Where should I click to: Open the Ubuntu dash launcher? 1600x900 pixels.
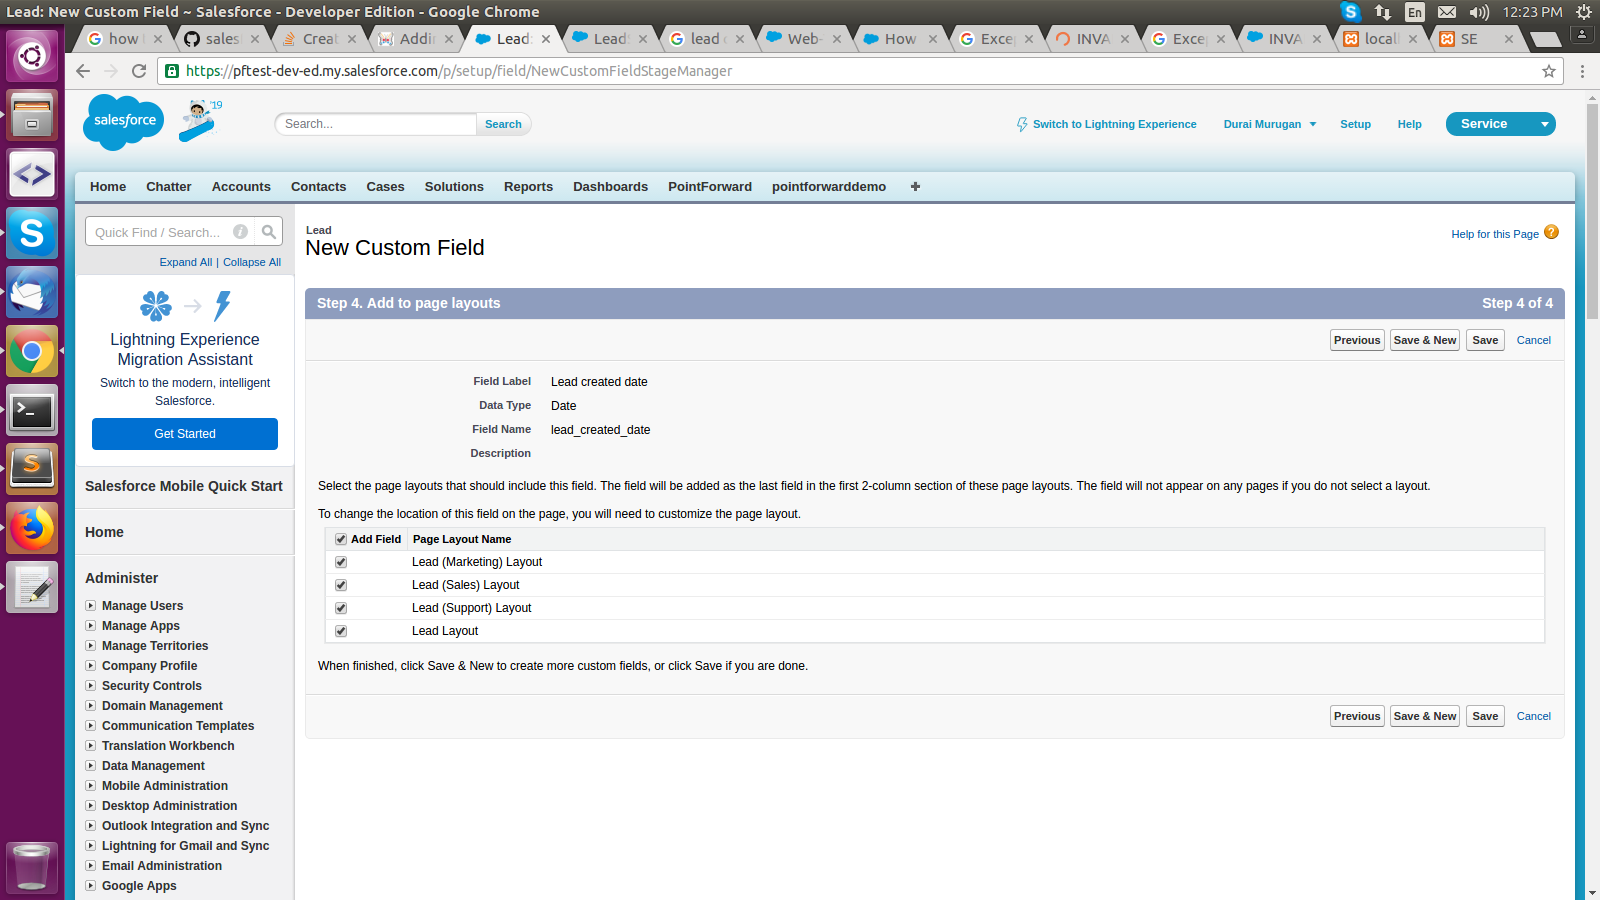pyautogui.click(x=32, y=56)
